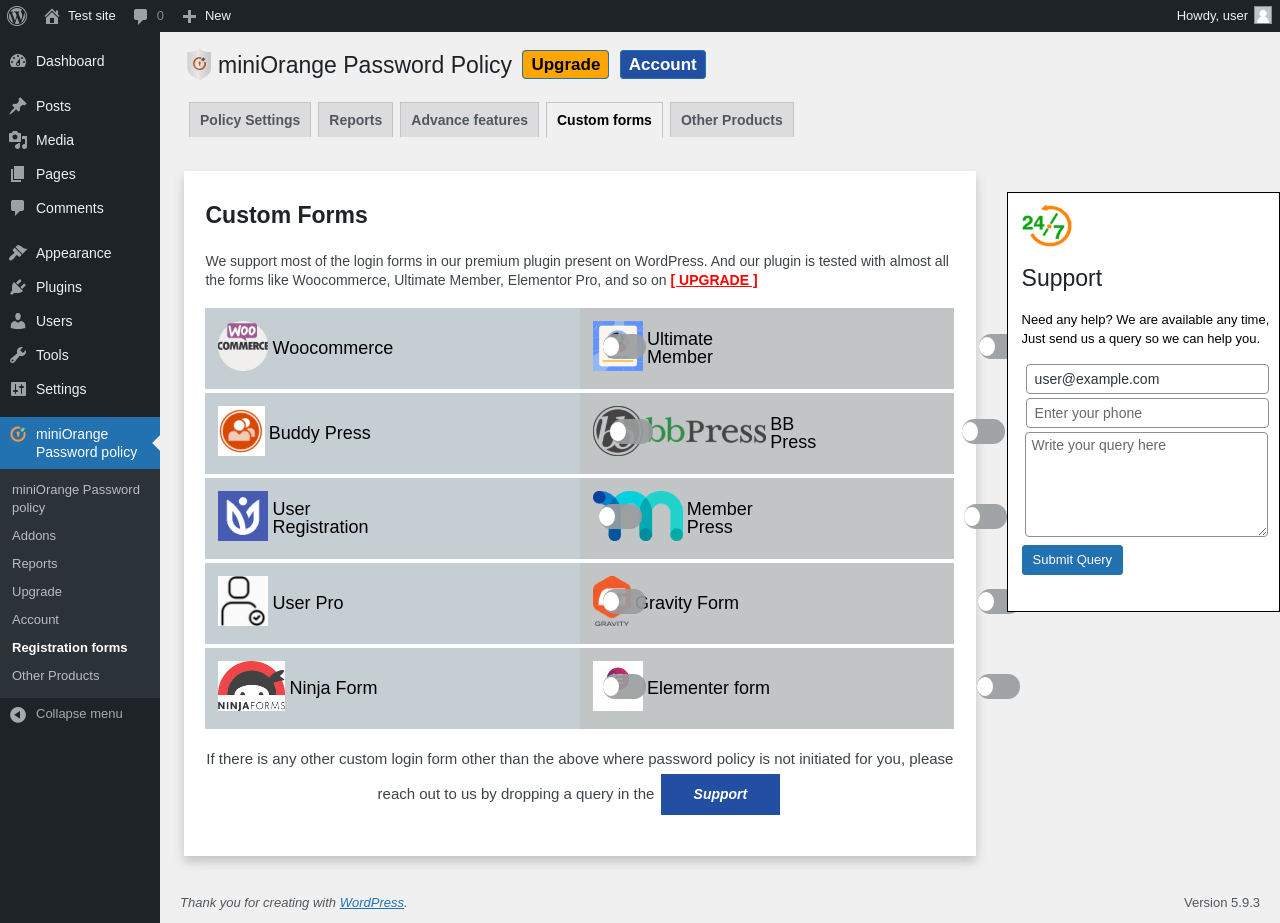Open Dashboard via its gauge icon
1280x923 pixels.
pyautogui.click(x=18, y=61)
